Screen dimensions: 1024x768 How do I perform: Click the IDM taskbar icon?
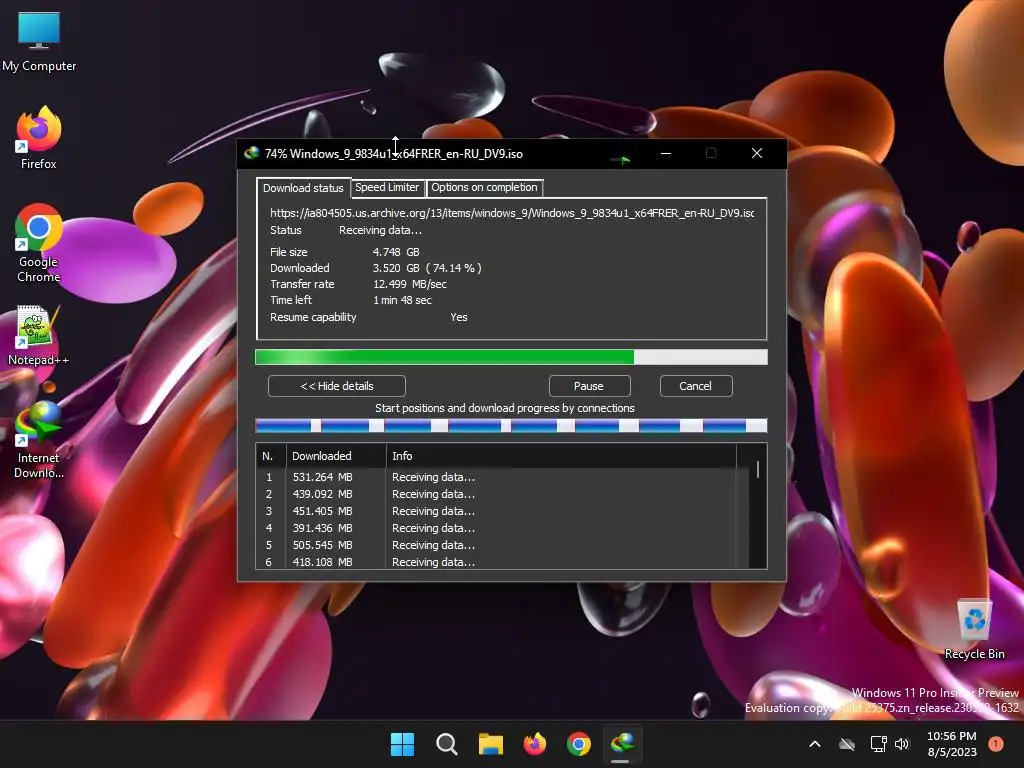coord(622,744)
